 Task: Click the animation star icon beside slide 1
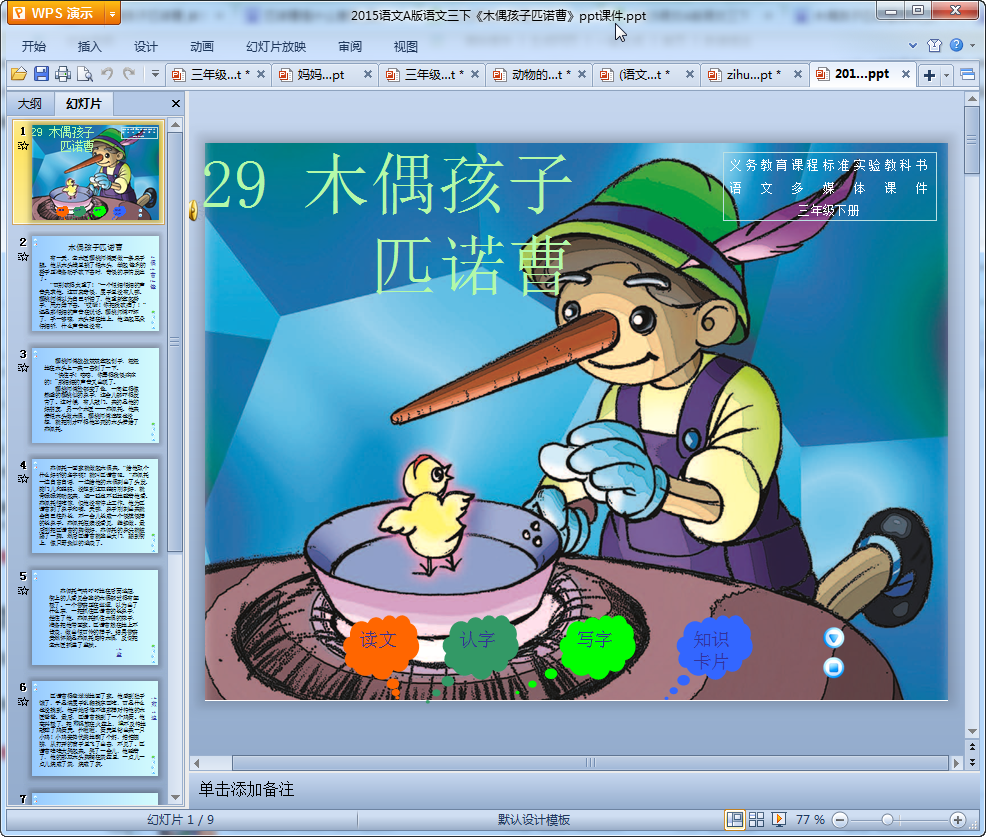point(23,146)
